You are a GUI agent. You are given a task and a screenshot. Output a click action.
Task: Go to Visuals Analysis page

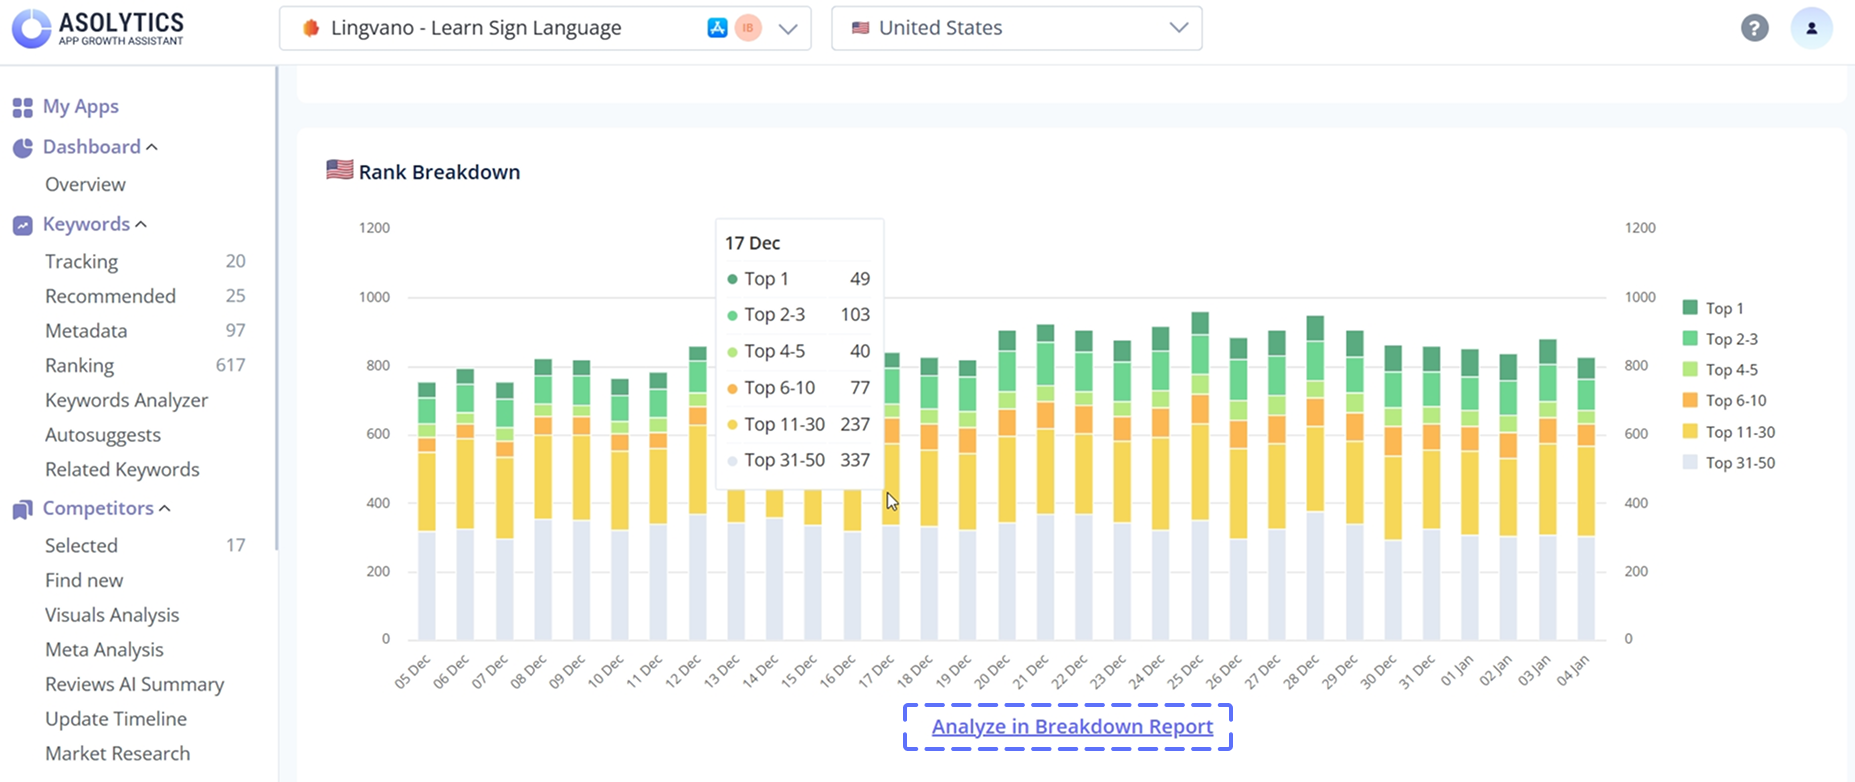tap(112, 615)
